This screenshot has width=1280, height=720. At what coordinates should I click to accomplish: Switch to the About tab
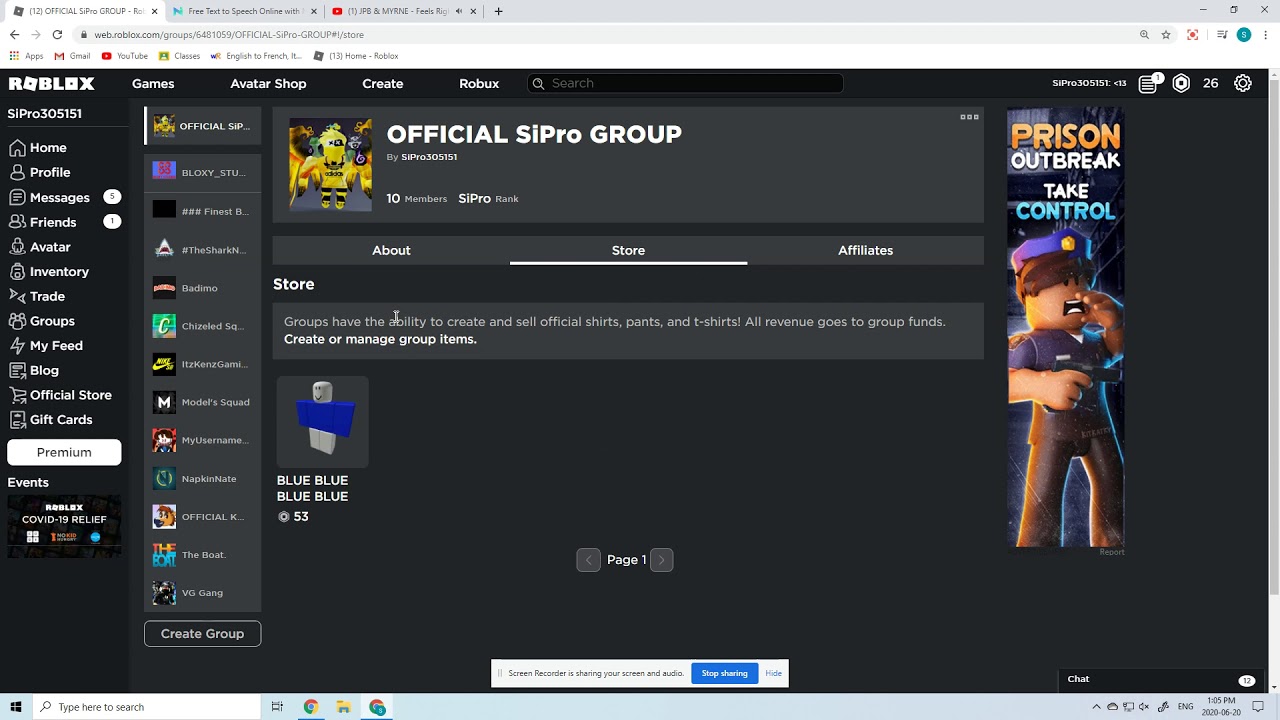pyautogui.click(x=391, y=250)
